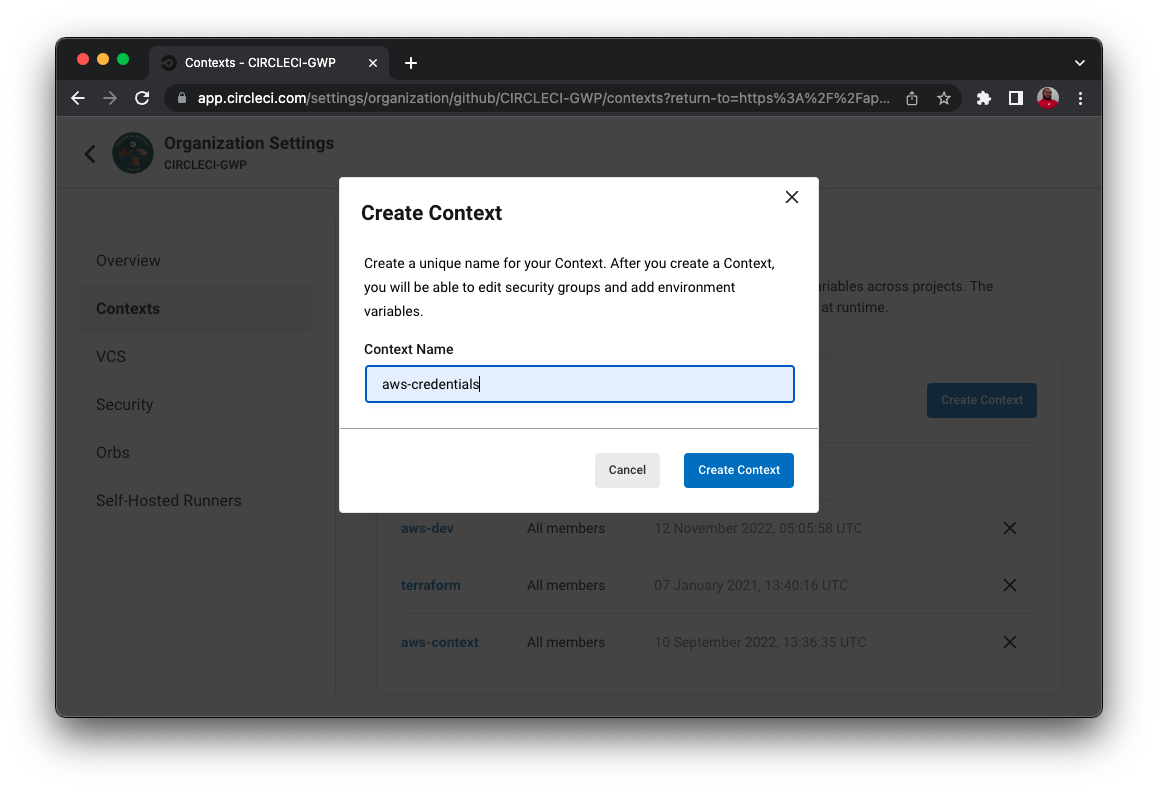Viewport: 1158px width, 791px height.
Task: Open the browser side panel icon
Action: click(x=1014, y=98)
